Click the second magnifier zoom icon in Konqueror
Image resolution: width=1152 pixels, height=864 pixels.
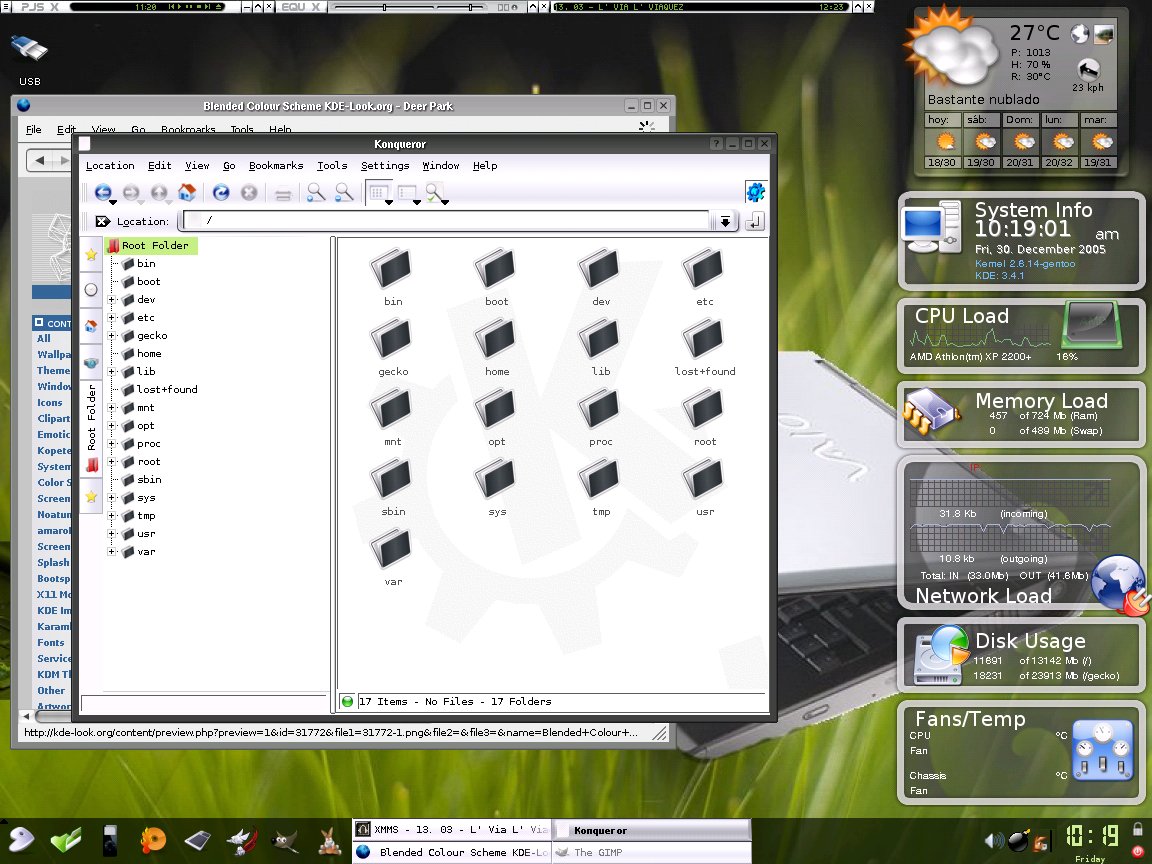tap(344, 192)
